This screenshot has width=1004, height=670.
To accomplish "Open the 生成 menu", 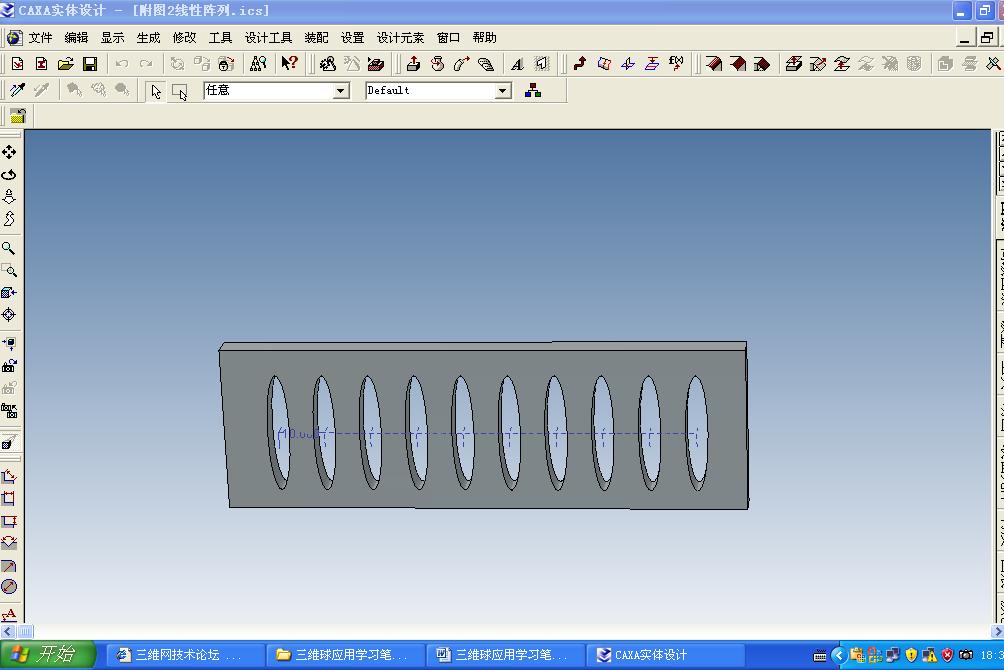I will 148,38.
